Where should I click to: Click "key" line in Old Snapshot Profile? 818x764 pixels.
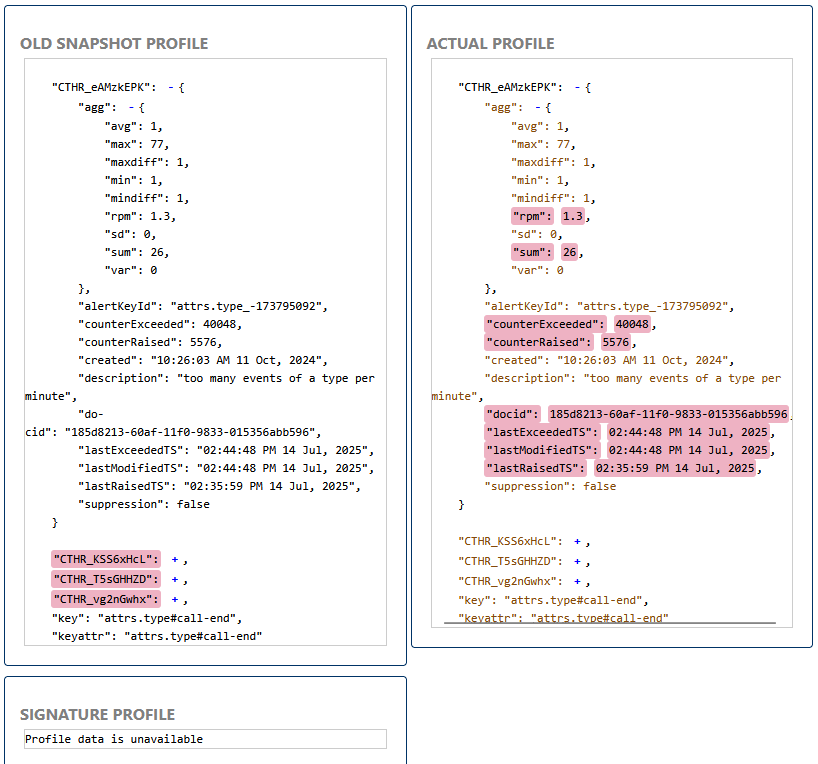coord(147,618)
